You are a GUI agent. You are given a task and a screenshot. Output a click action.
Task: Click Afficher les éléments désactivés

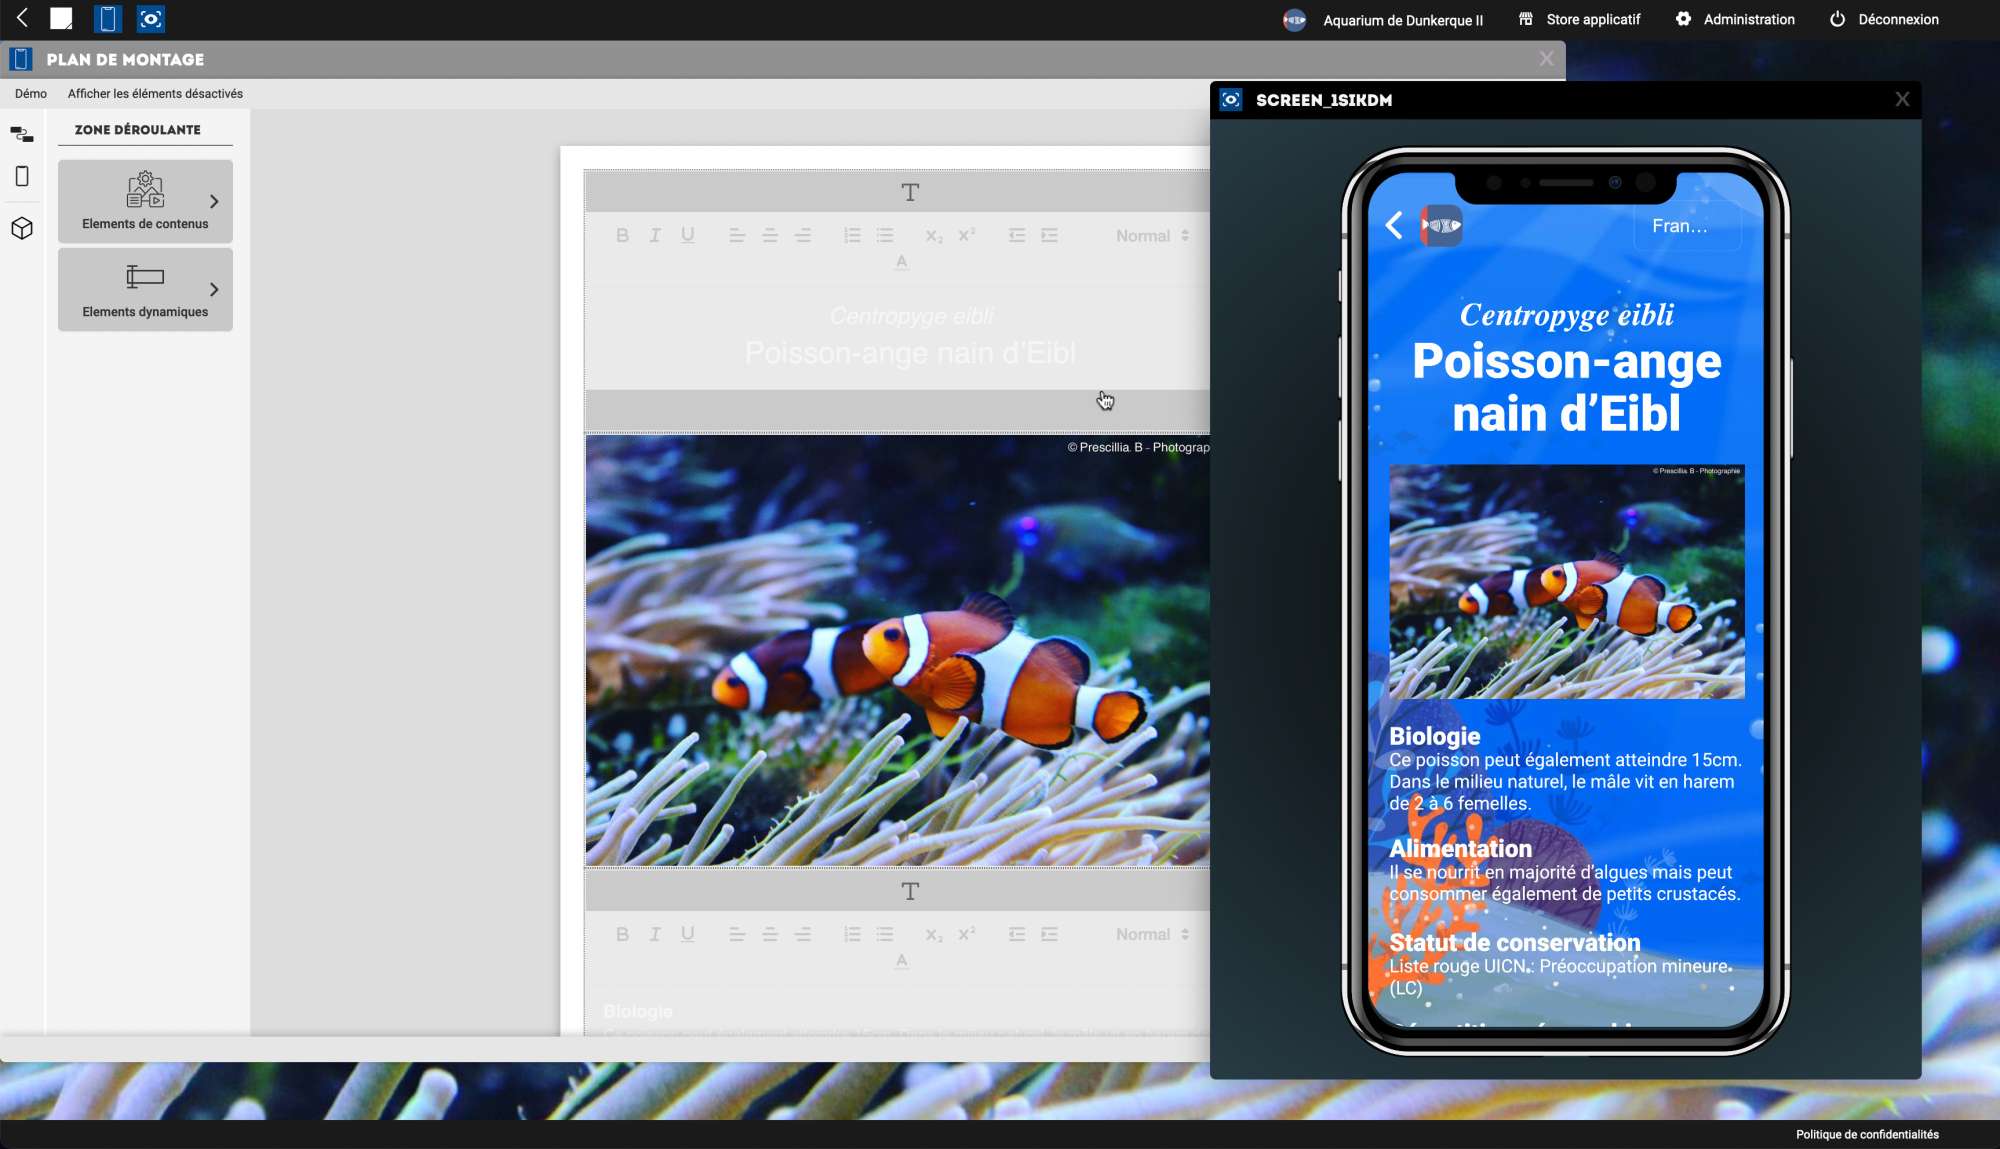155,94
